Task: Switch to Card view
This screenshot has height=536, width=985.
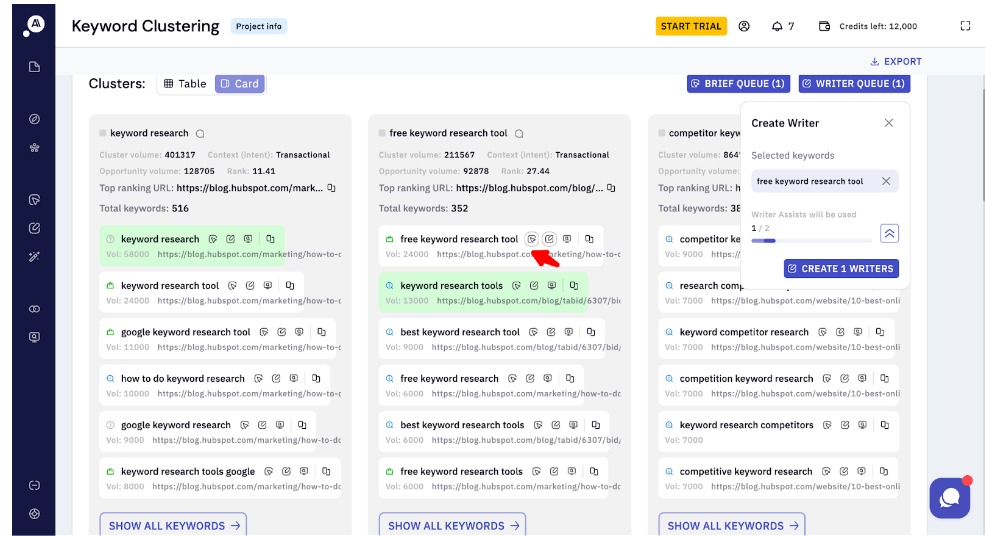Action: click(239, 84)
